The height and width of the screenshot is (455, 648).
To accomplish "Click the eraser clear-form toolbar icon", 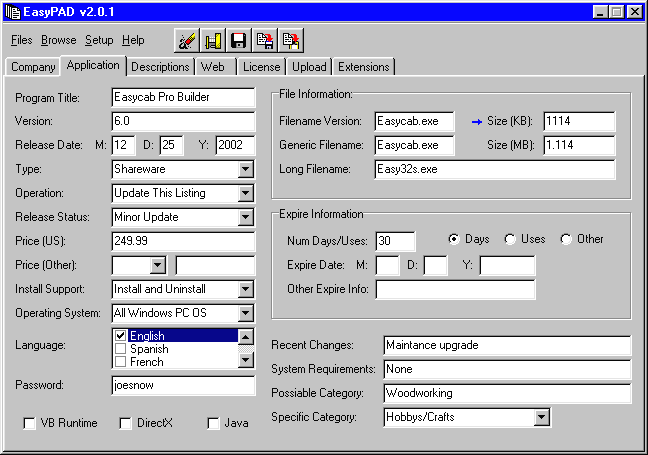I will (x=187, y=40).
